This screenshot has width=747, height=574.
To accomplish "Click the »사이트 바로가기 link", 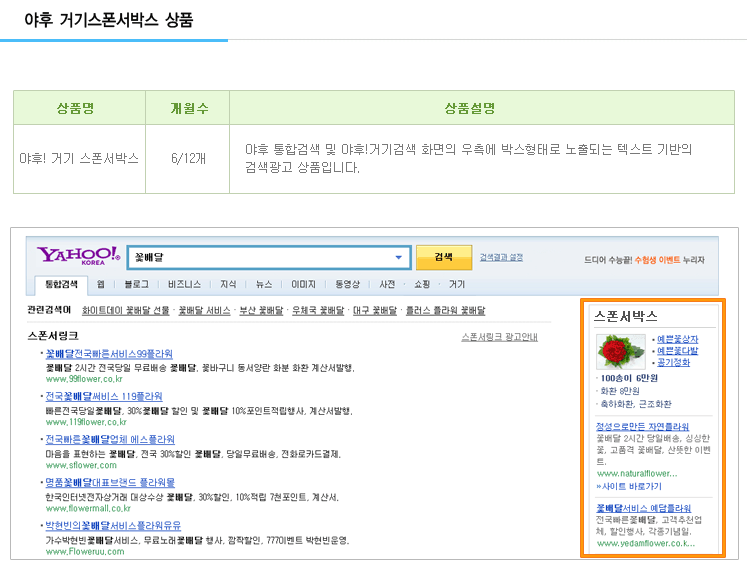I will click(x=629, y=486).
